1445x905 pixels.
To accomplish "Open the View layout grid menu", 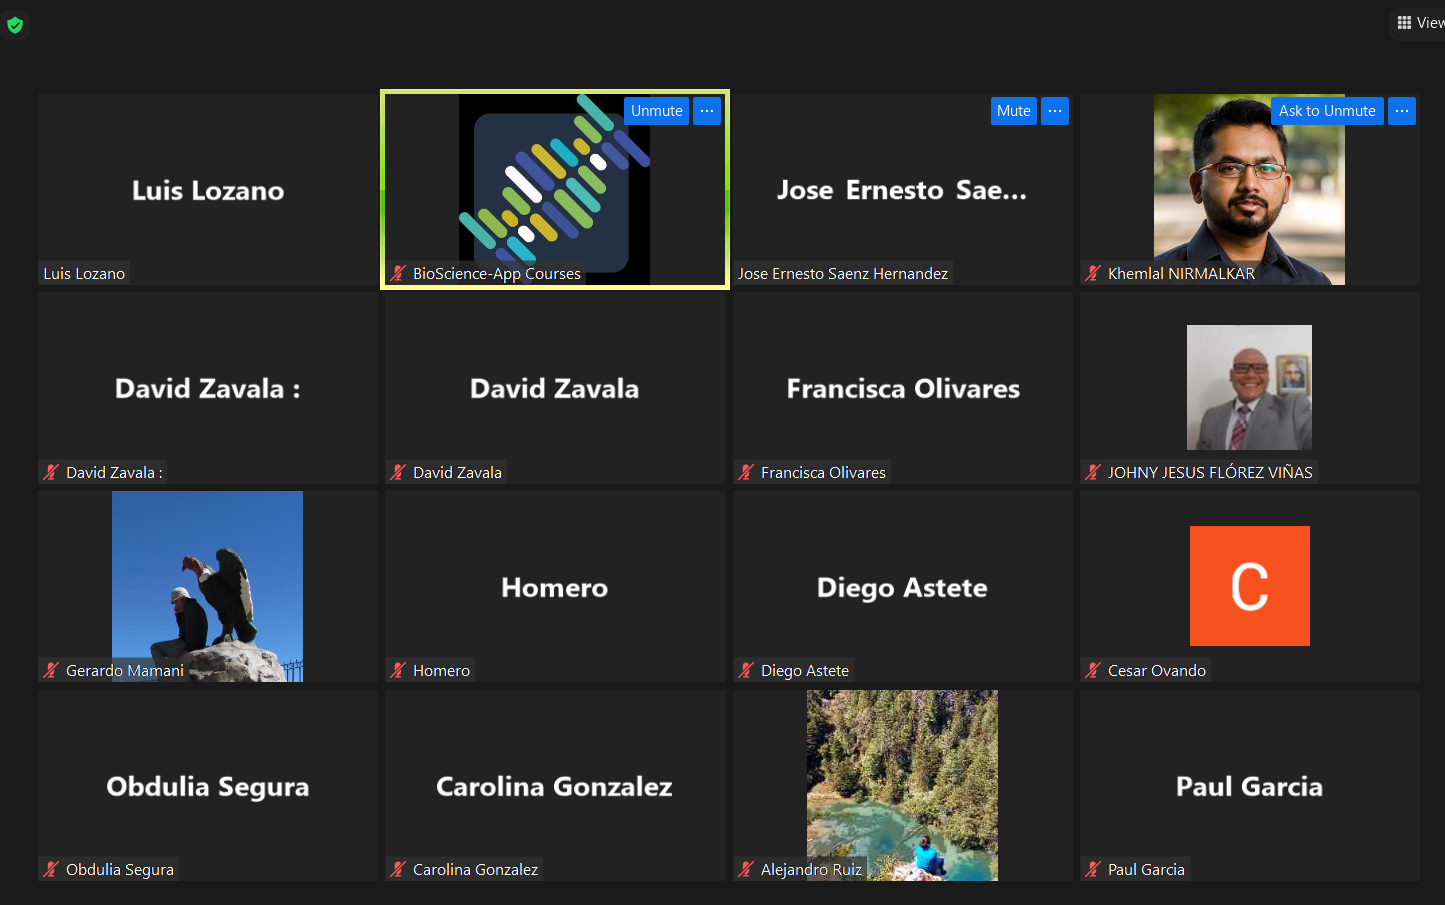I will [1419, 23].
